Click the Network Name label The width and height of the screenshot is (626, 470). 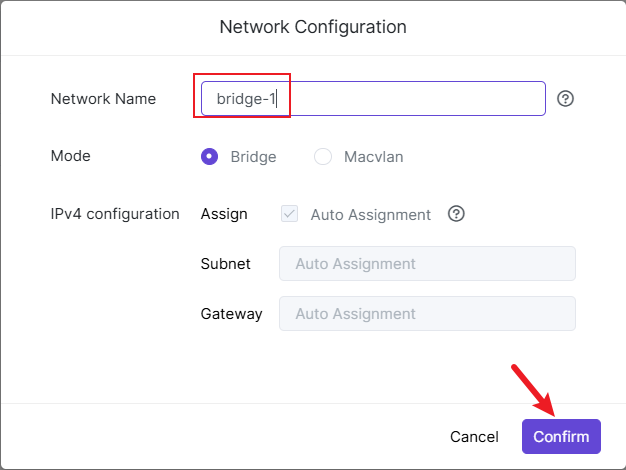tap(103, 99)
